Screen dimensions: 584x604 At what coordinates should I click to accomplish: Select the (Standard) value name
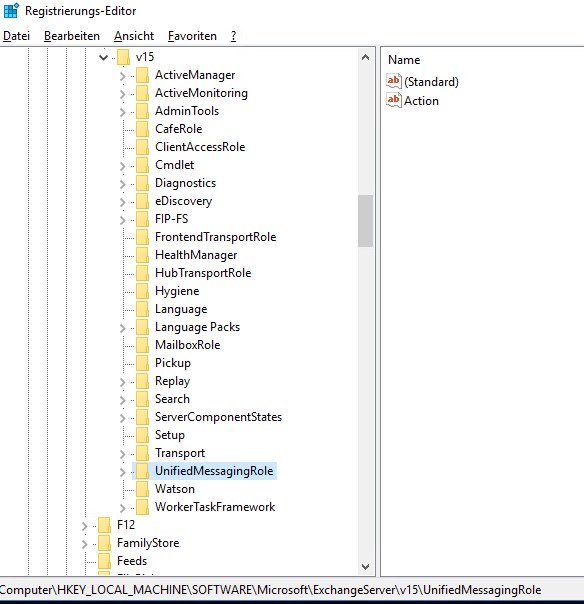pyautogui.click(x=431, y=82)
